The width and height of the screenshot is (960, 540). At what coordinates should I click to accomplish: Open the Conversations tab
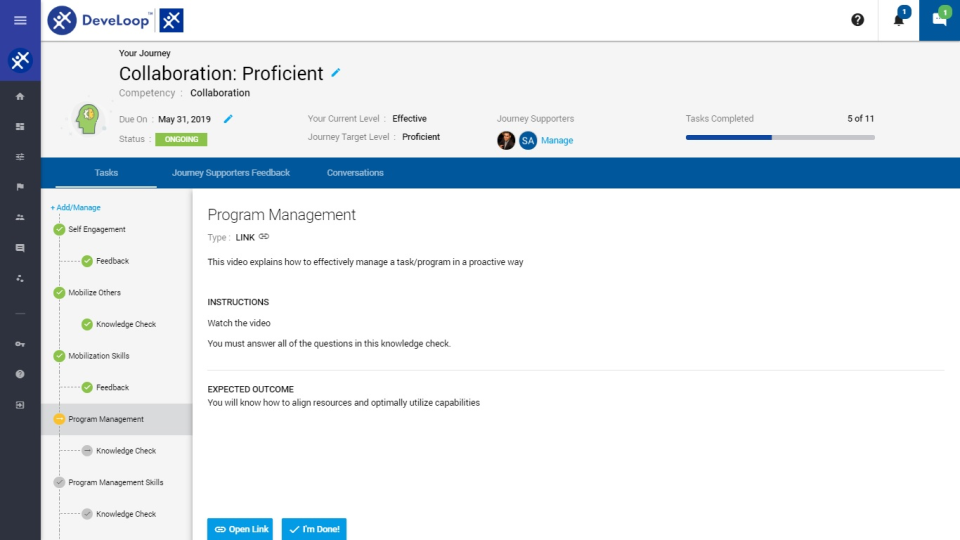coord(355,173)
